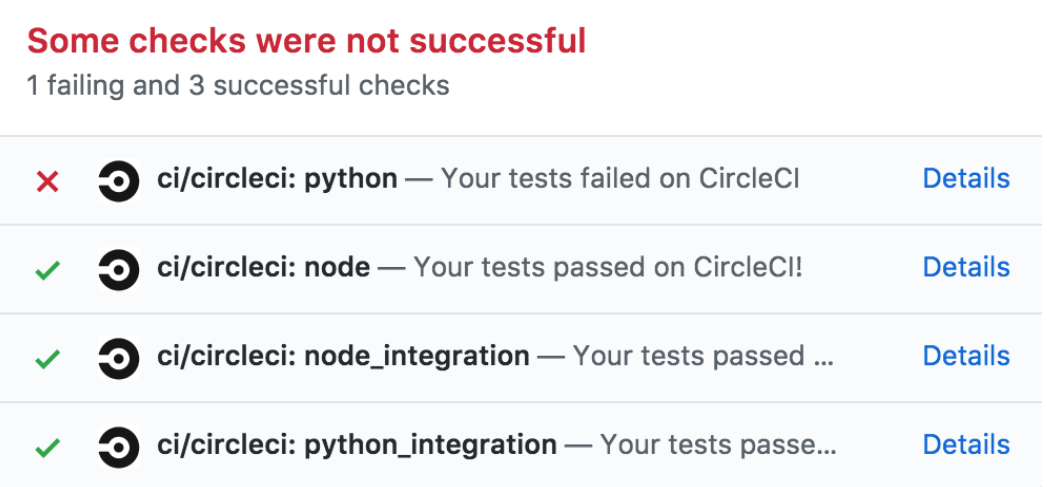
Task: Click the CircleCI logo on the node_integration row
Action: [x=118, y=357]
